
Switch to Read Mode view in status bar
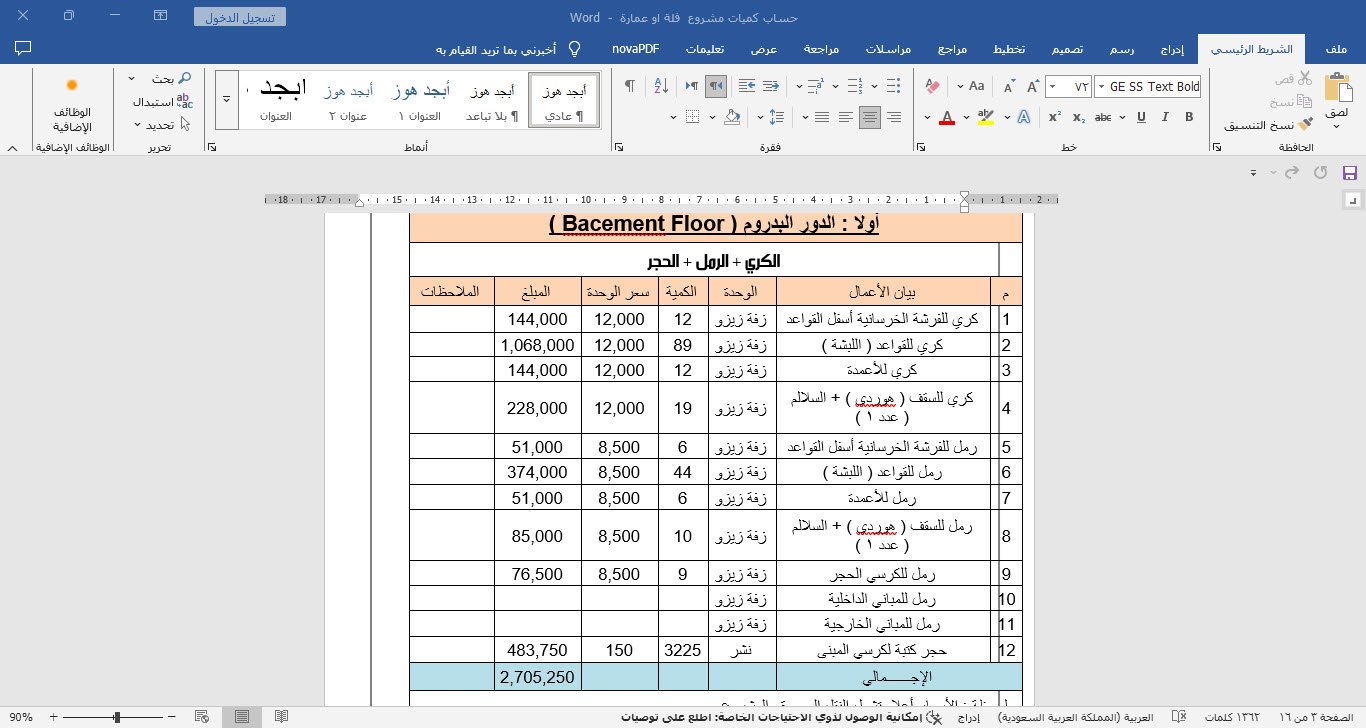(282, 717)
